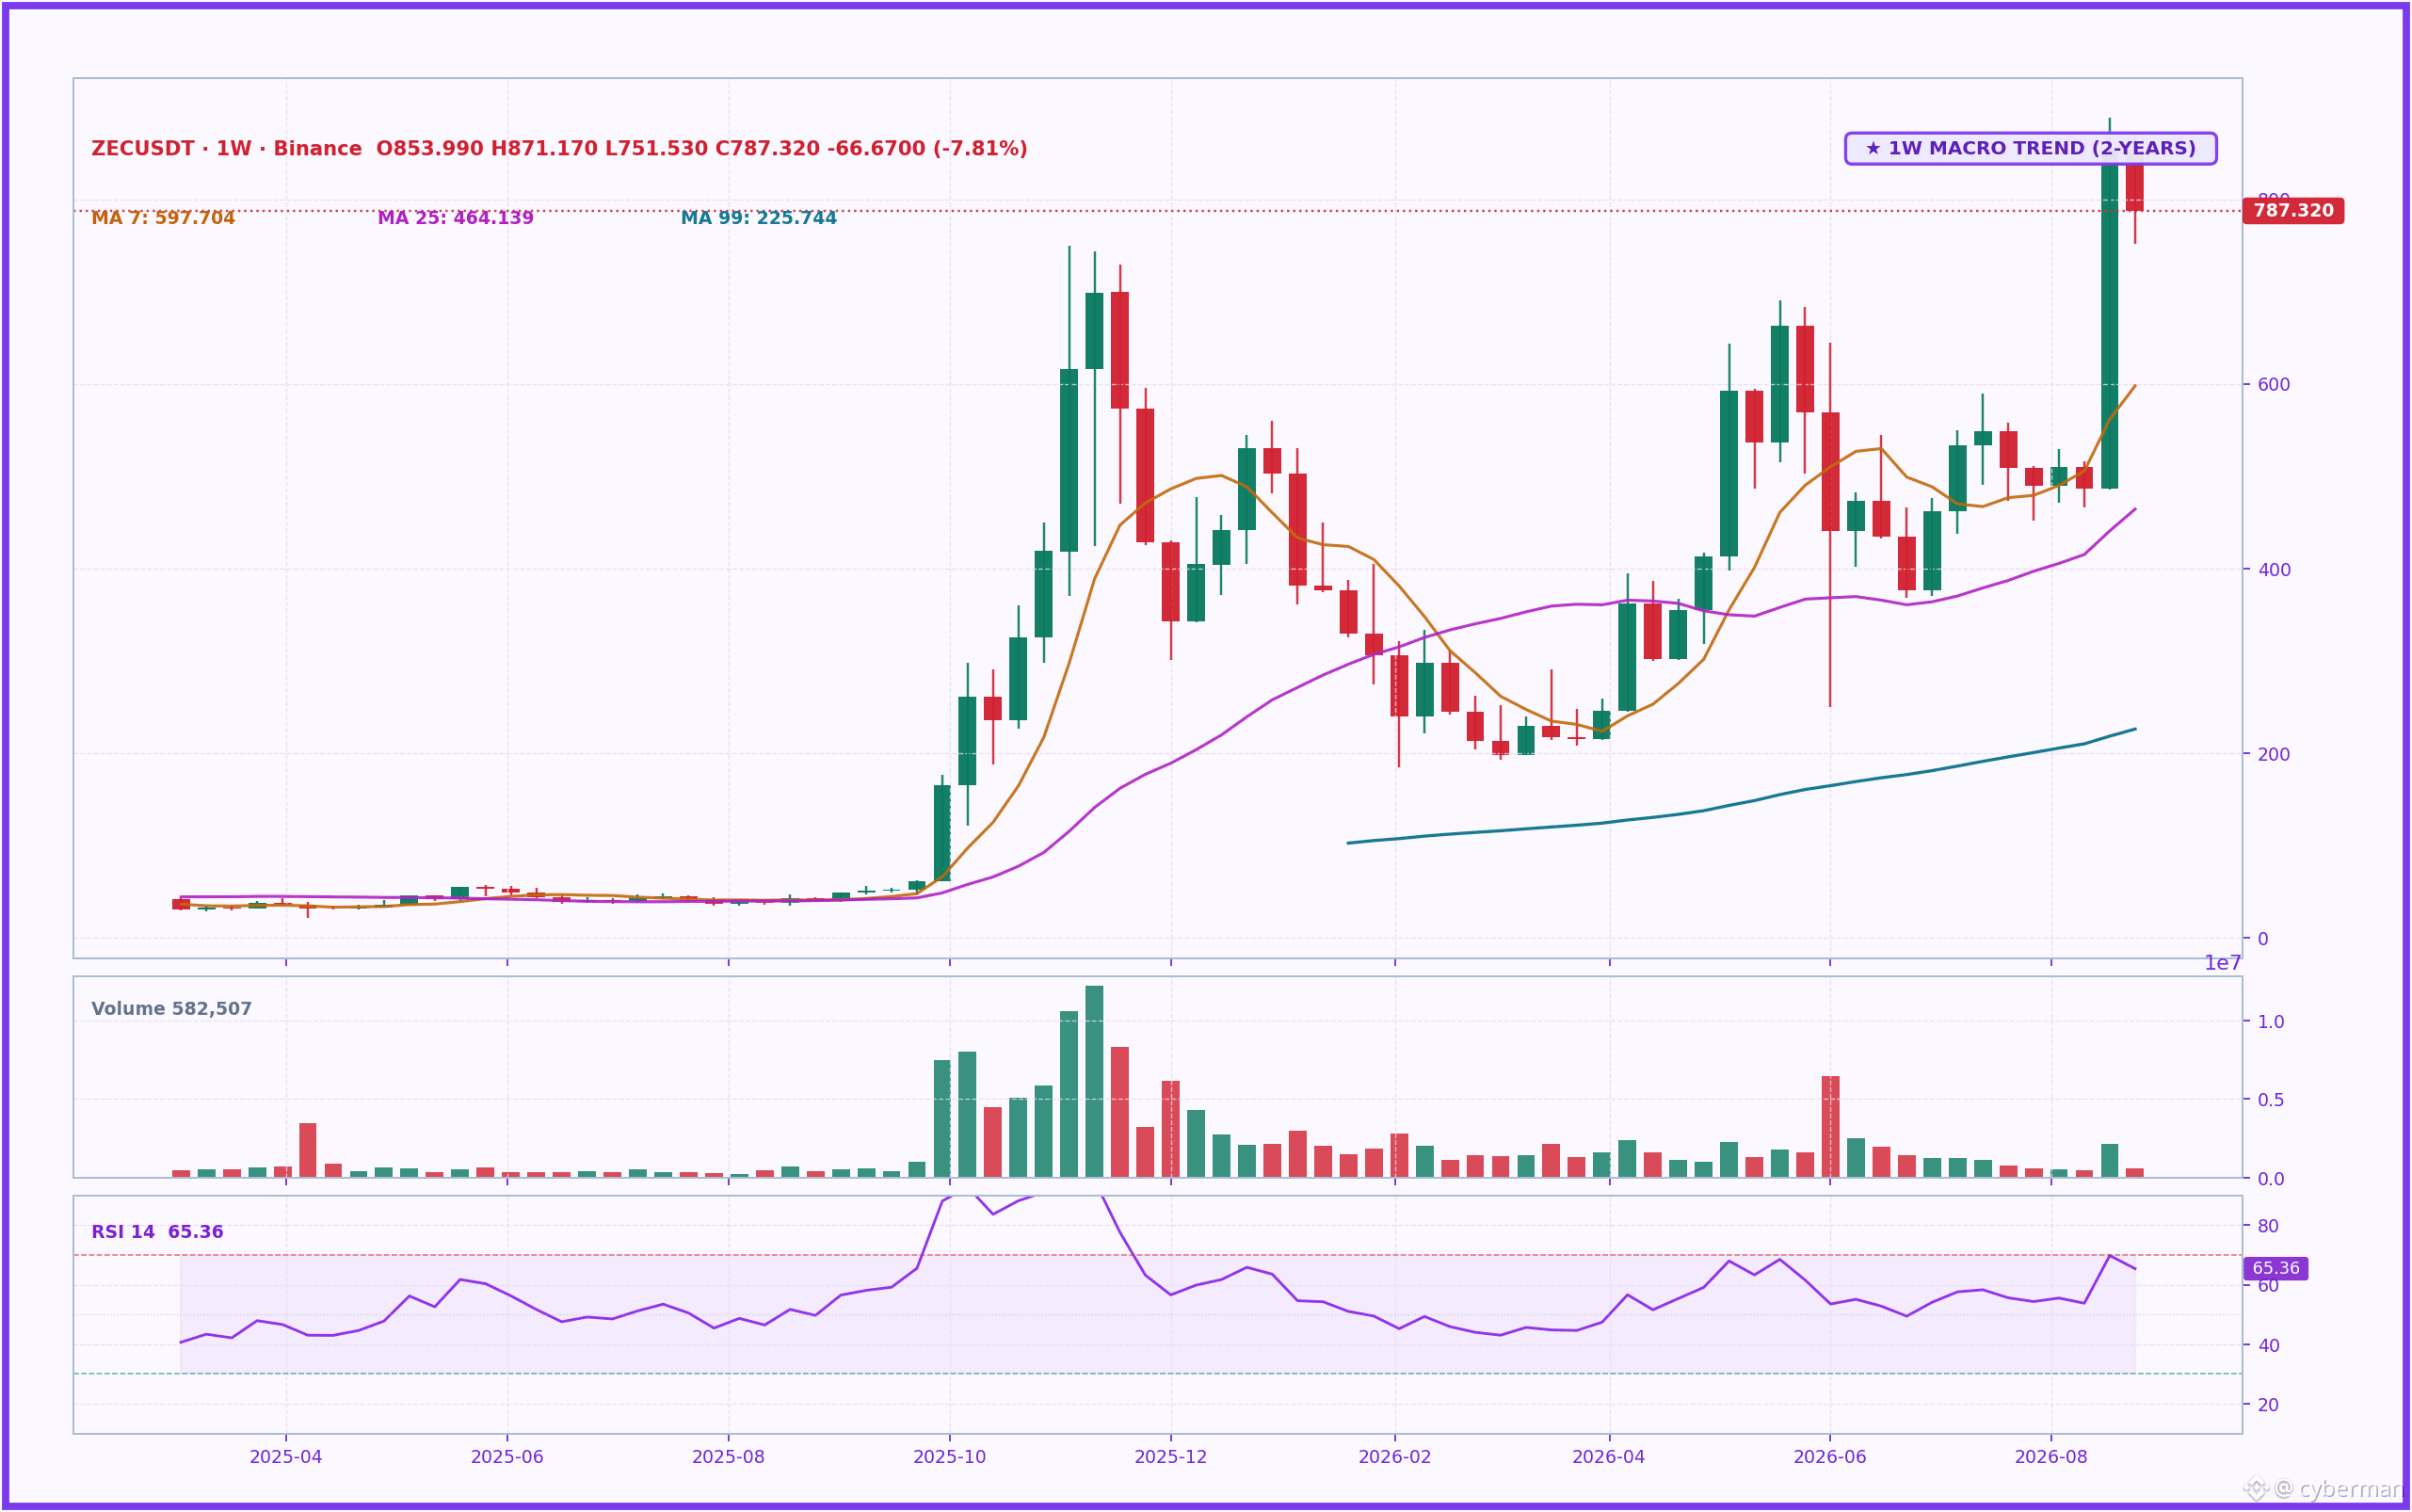Click the 2026-04 date axis label
The height and width of the screenshot is (1512, 2412).
1608,1457
